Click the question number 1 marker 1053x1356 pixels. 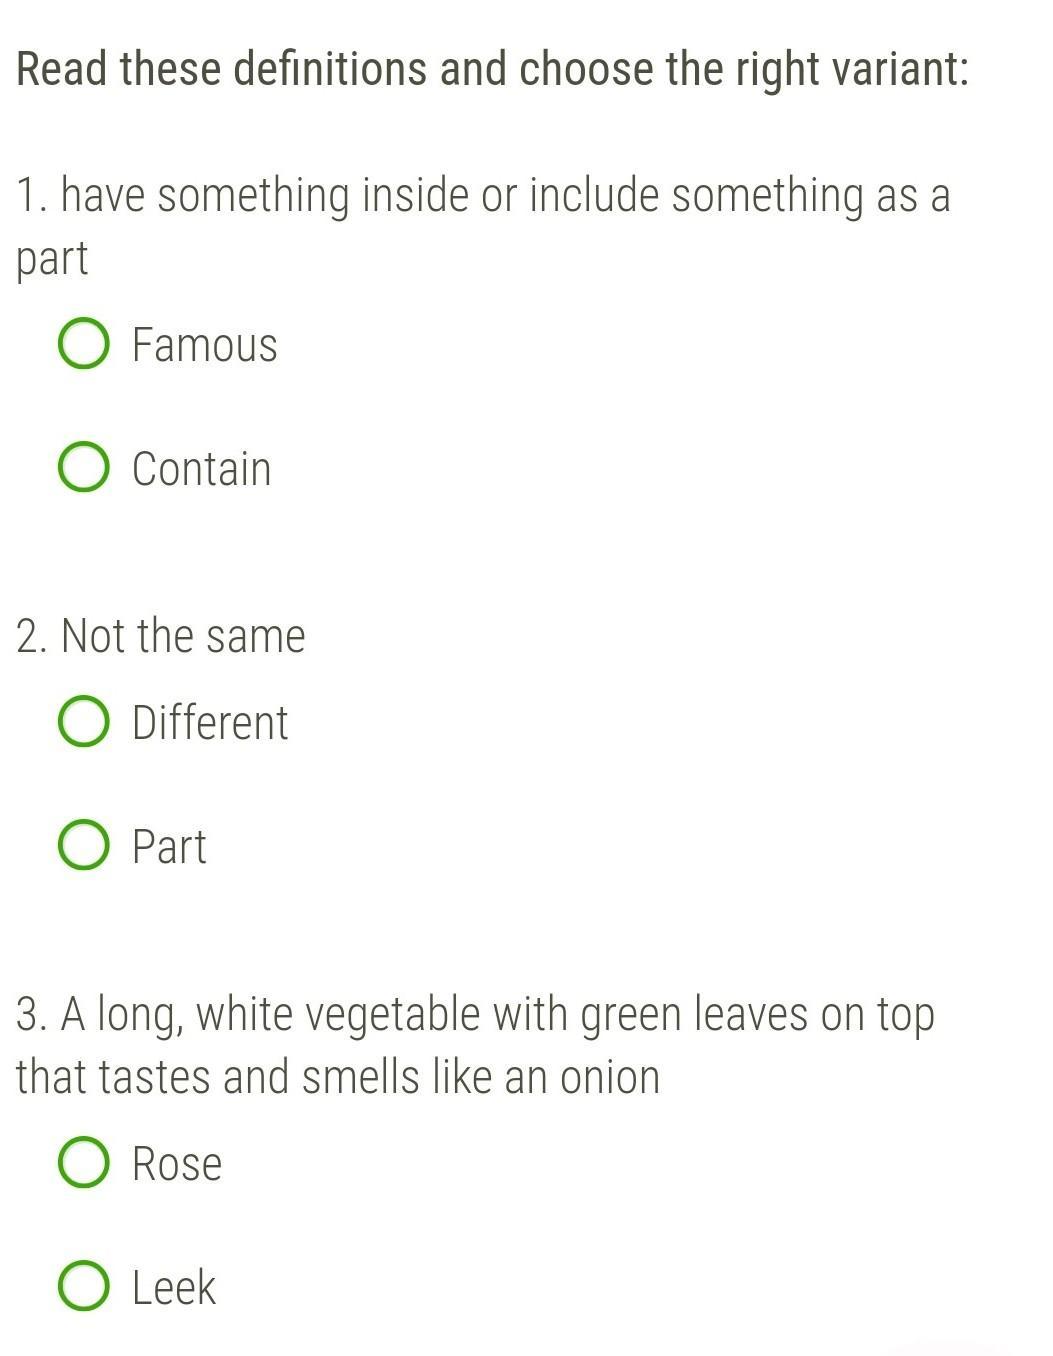pos(31,196)
